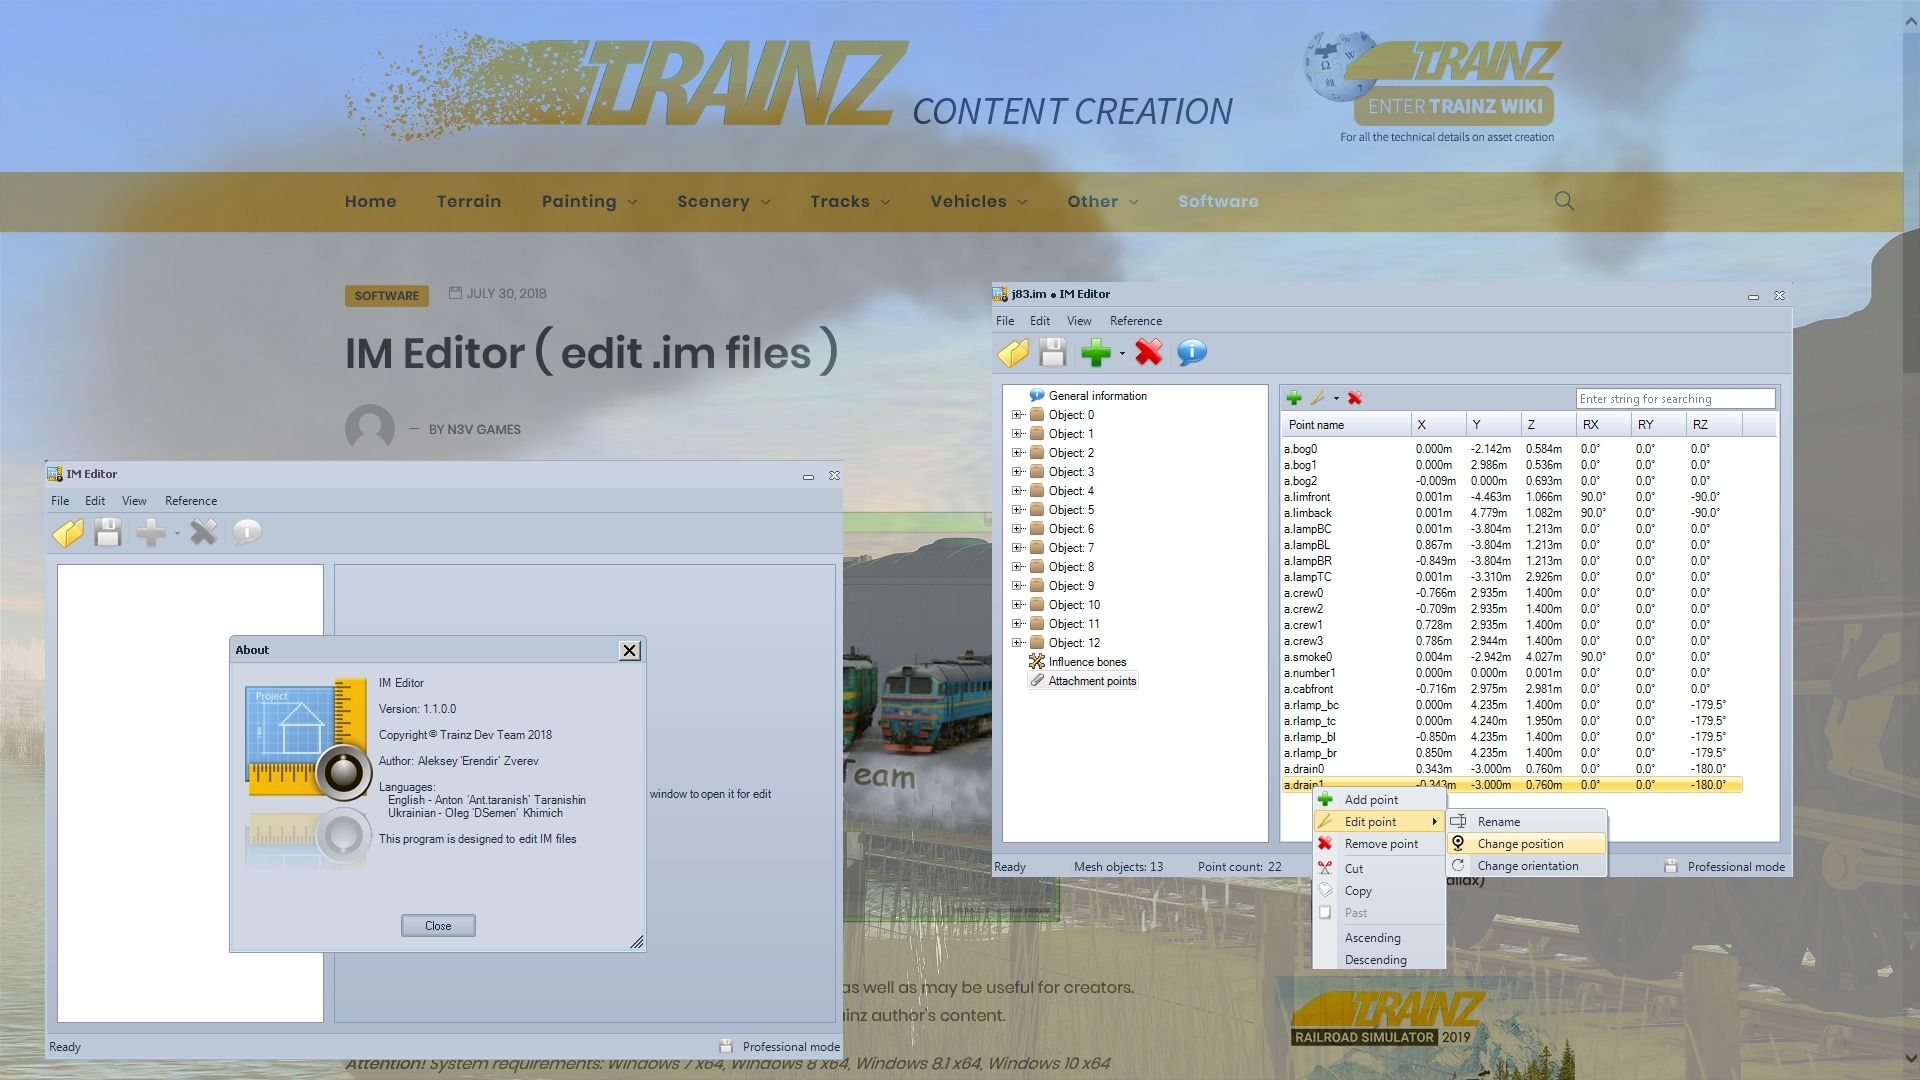Expand Object: 7 tree node
Viewport: 1920px width, 1080px height.
pyautogui.click(x=1017, y=548)
